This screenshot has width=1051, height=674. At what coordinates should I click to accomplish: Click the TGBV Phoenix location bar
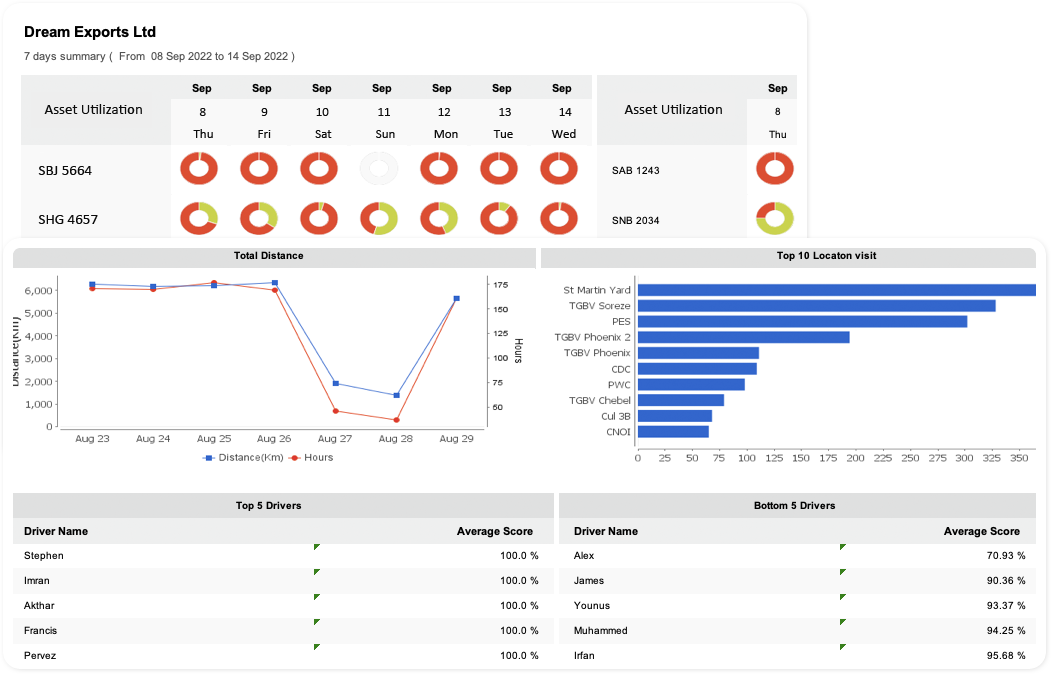(x=698, y=353)
